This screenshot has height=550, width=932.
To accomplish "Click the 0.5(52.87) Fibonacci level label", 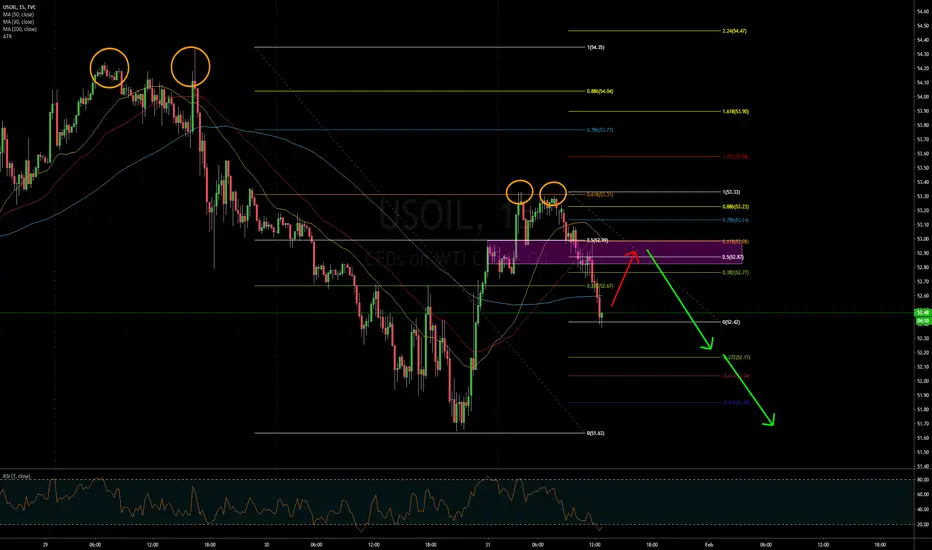I will tap(732, 257).
